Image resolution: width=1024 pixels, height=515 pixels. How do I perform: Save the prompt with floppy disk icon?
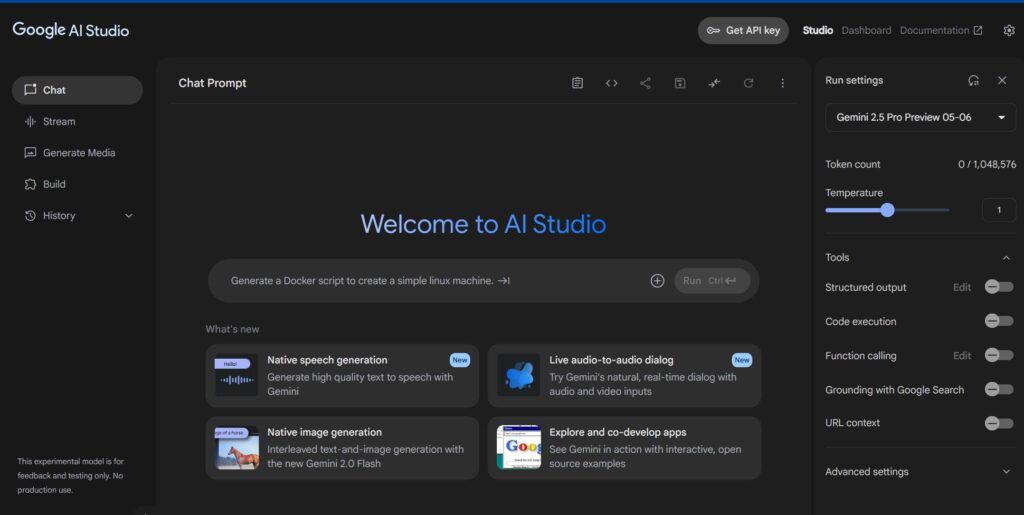coord(680,83)
